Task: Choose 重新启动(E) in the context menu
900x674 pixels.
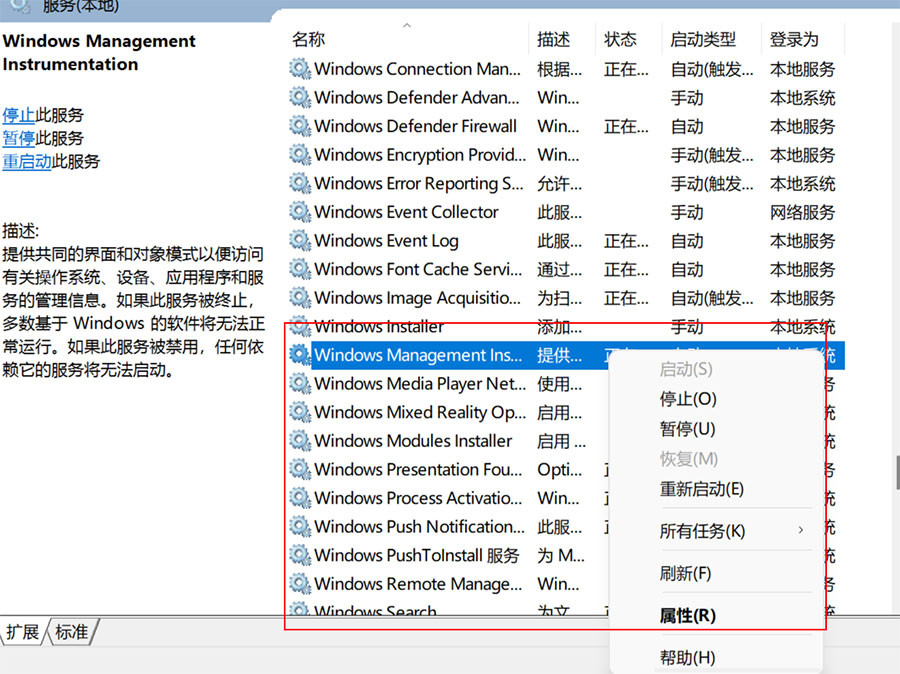Action: pyautogui.click(x=701, y=489)
